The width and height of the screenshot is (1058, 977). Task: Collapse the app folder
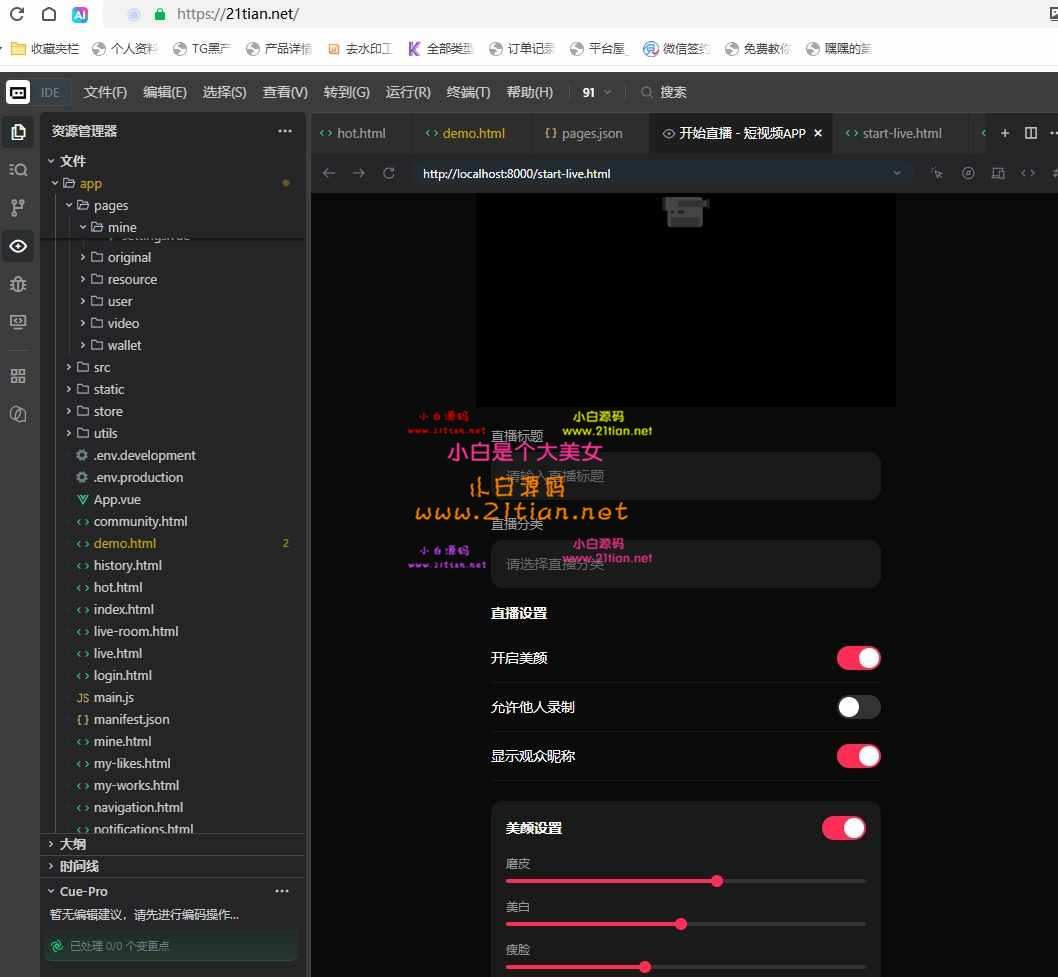[x=55, y=183]
